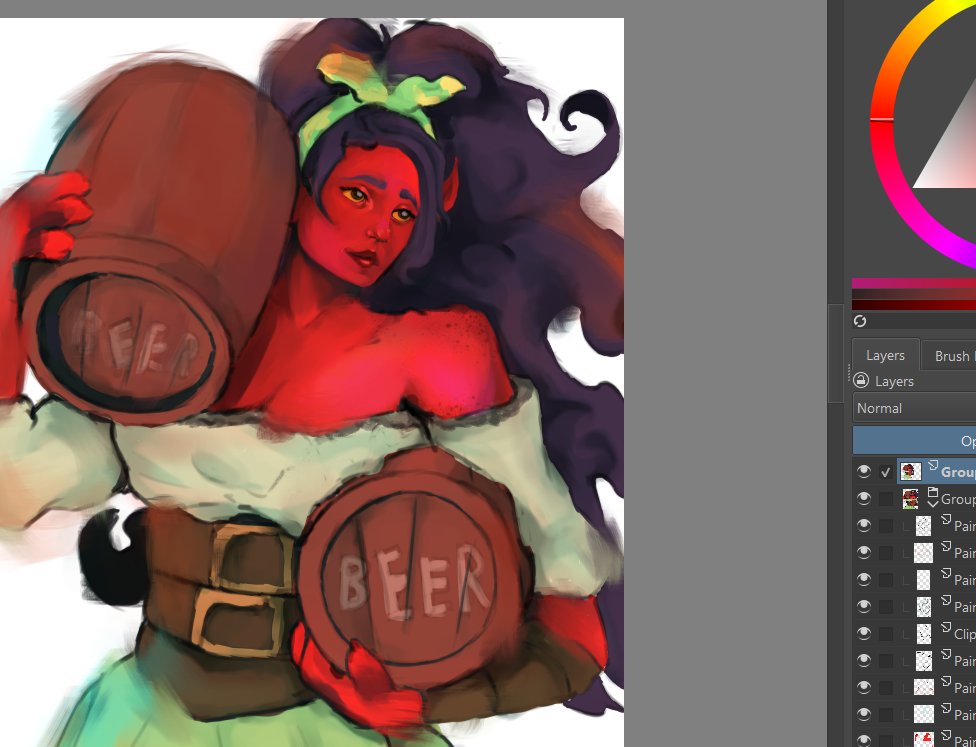976x747 pixels.
Task: Click the middle brownish-red color slider bar
Action: pyautogui.click(x=914, y=294)
